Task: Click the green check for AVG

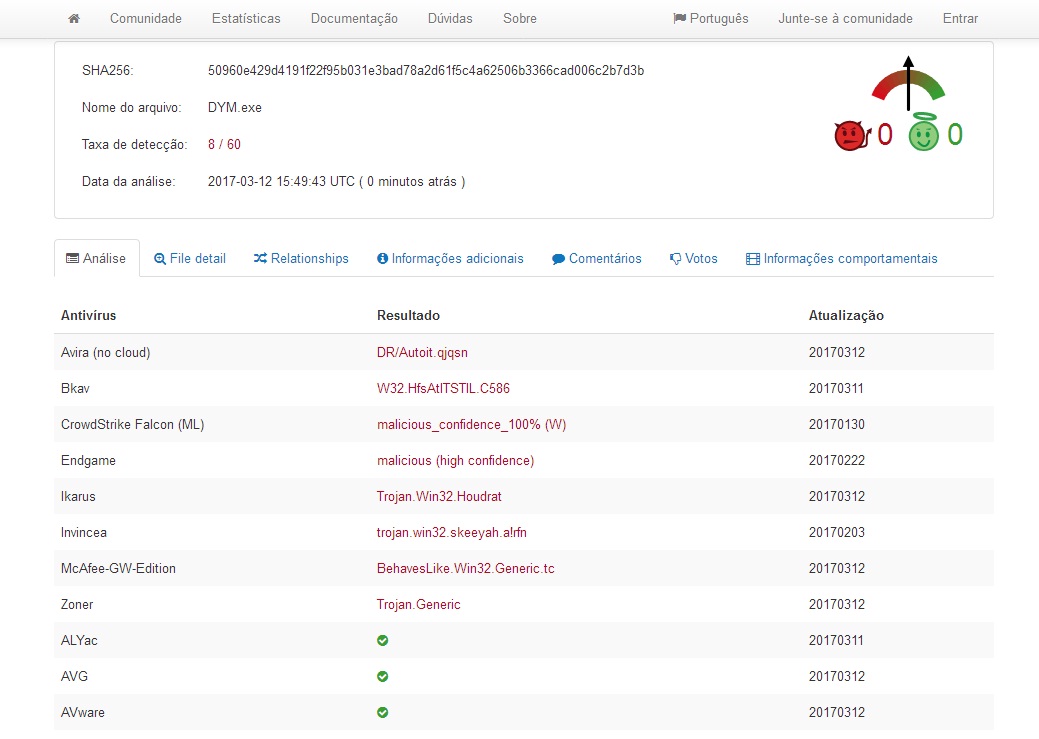Action: pyautogui.click(x=382, y=676)
